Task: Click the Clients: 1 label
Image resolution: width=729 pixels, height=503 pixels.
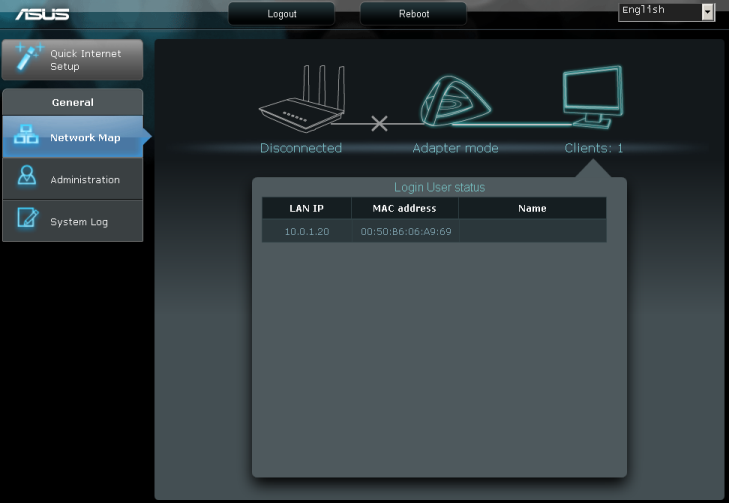Action: click(593, 148)
